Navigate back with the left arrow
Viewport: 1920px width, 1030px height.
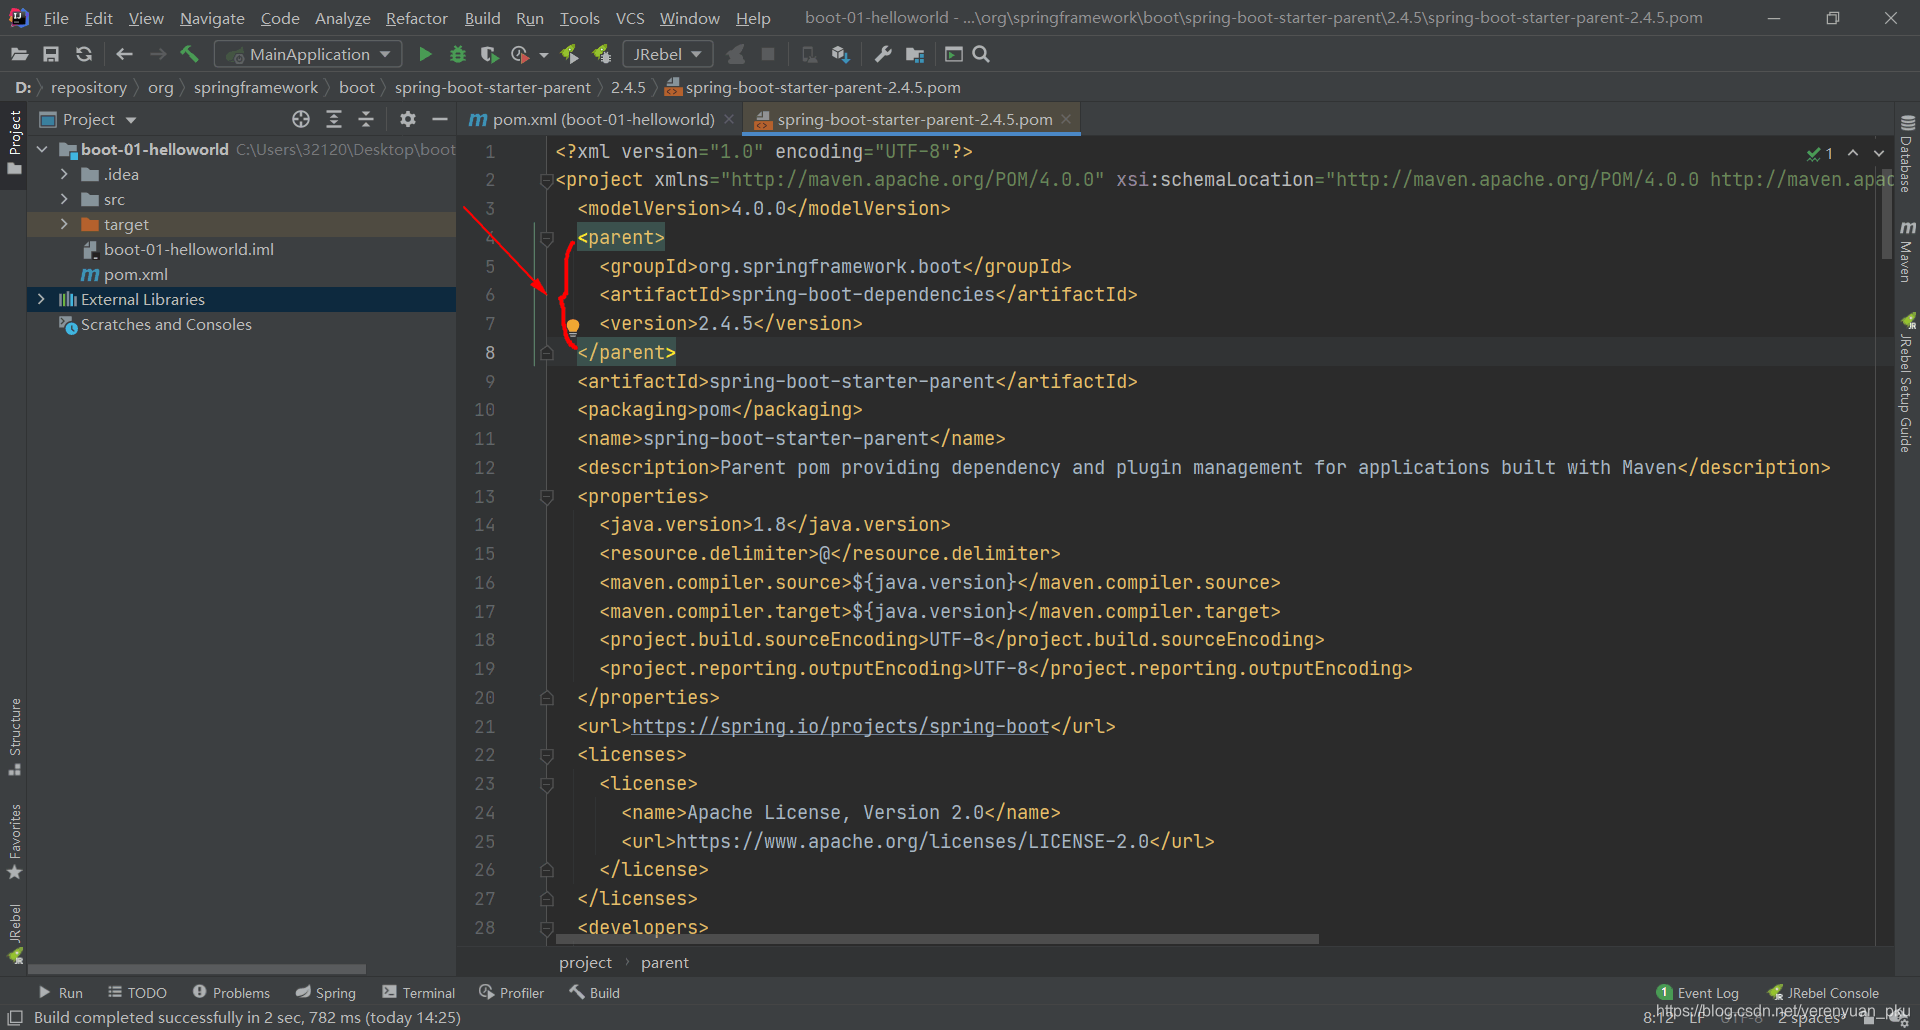click(x=124, y=55)
